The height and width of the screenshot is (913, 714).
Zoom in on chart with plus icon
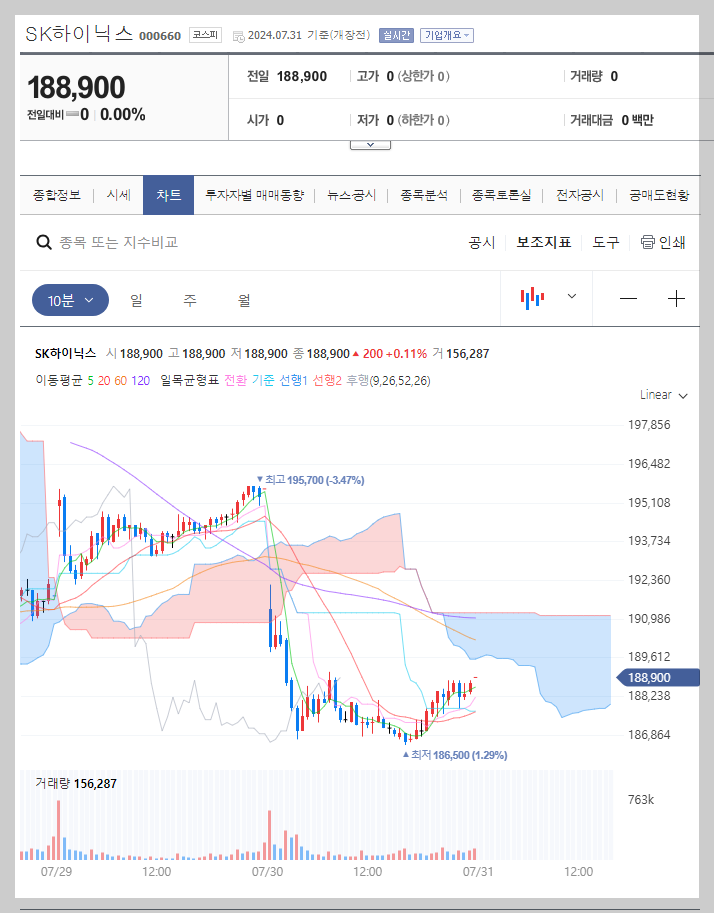click(x=676, y=299)
